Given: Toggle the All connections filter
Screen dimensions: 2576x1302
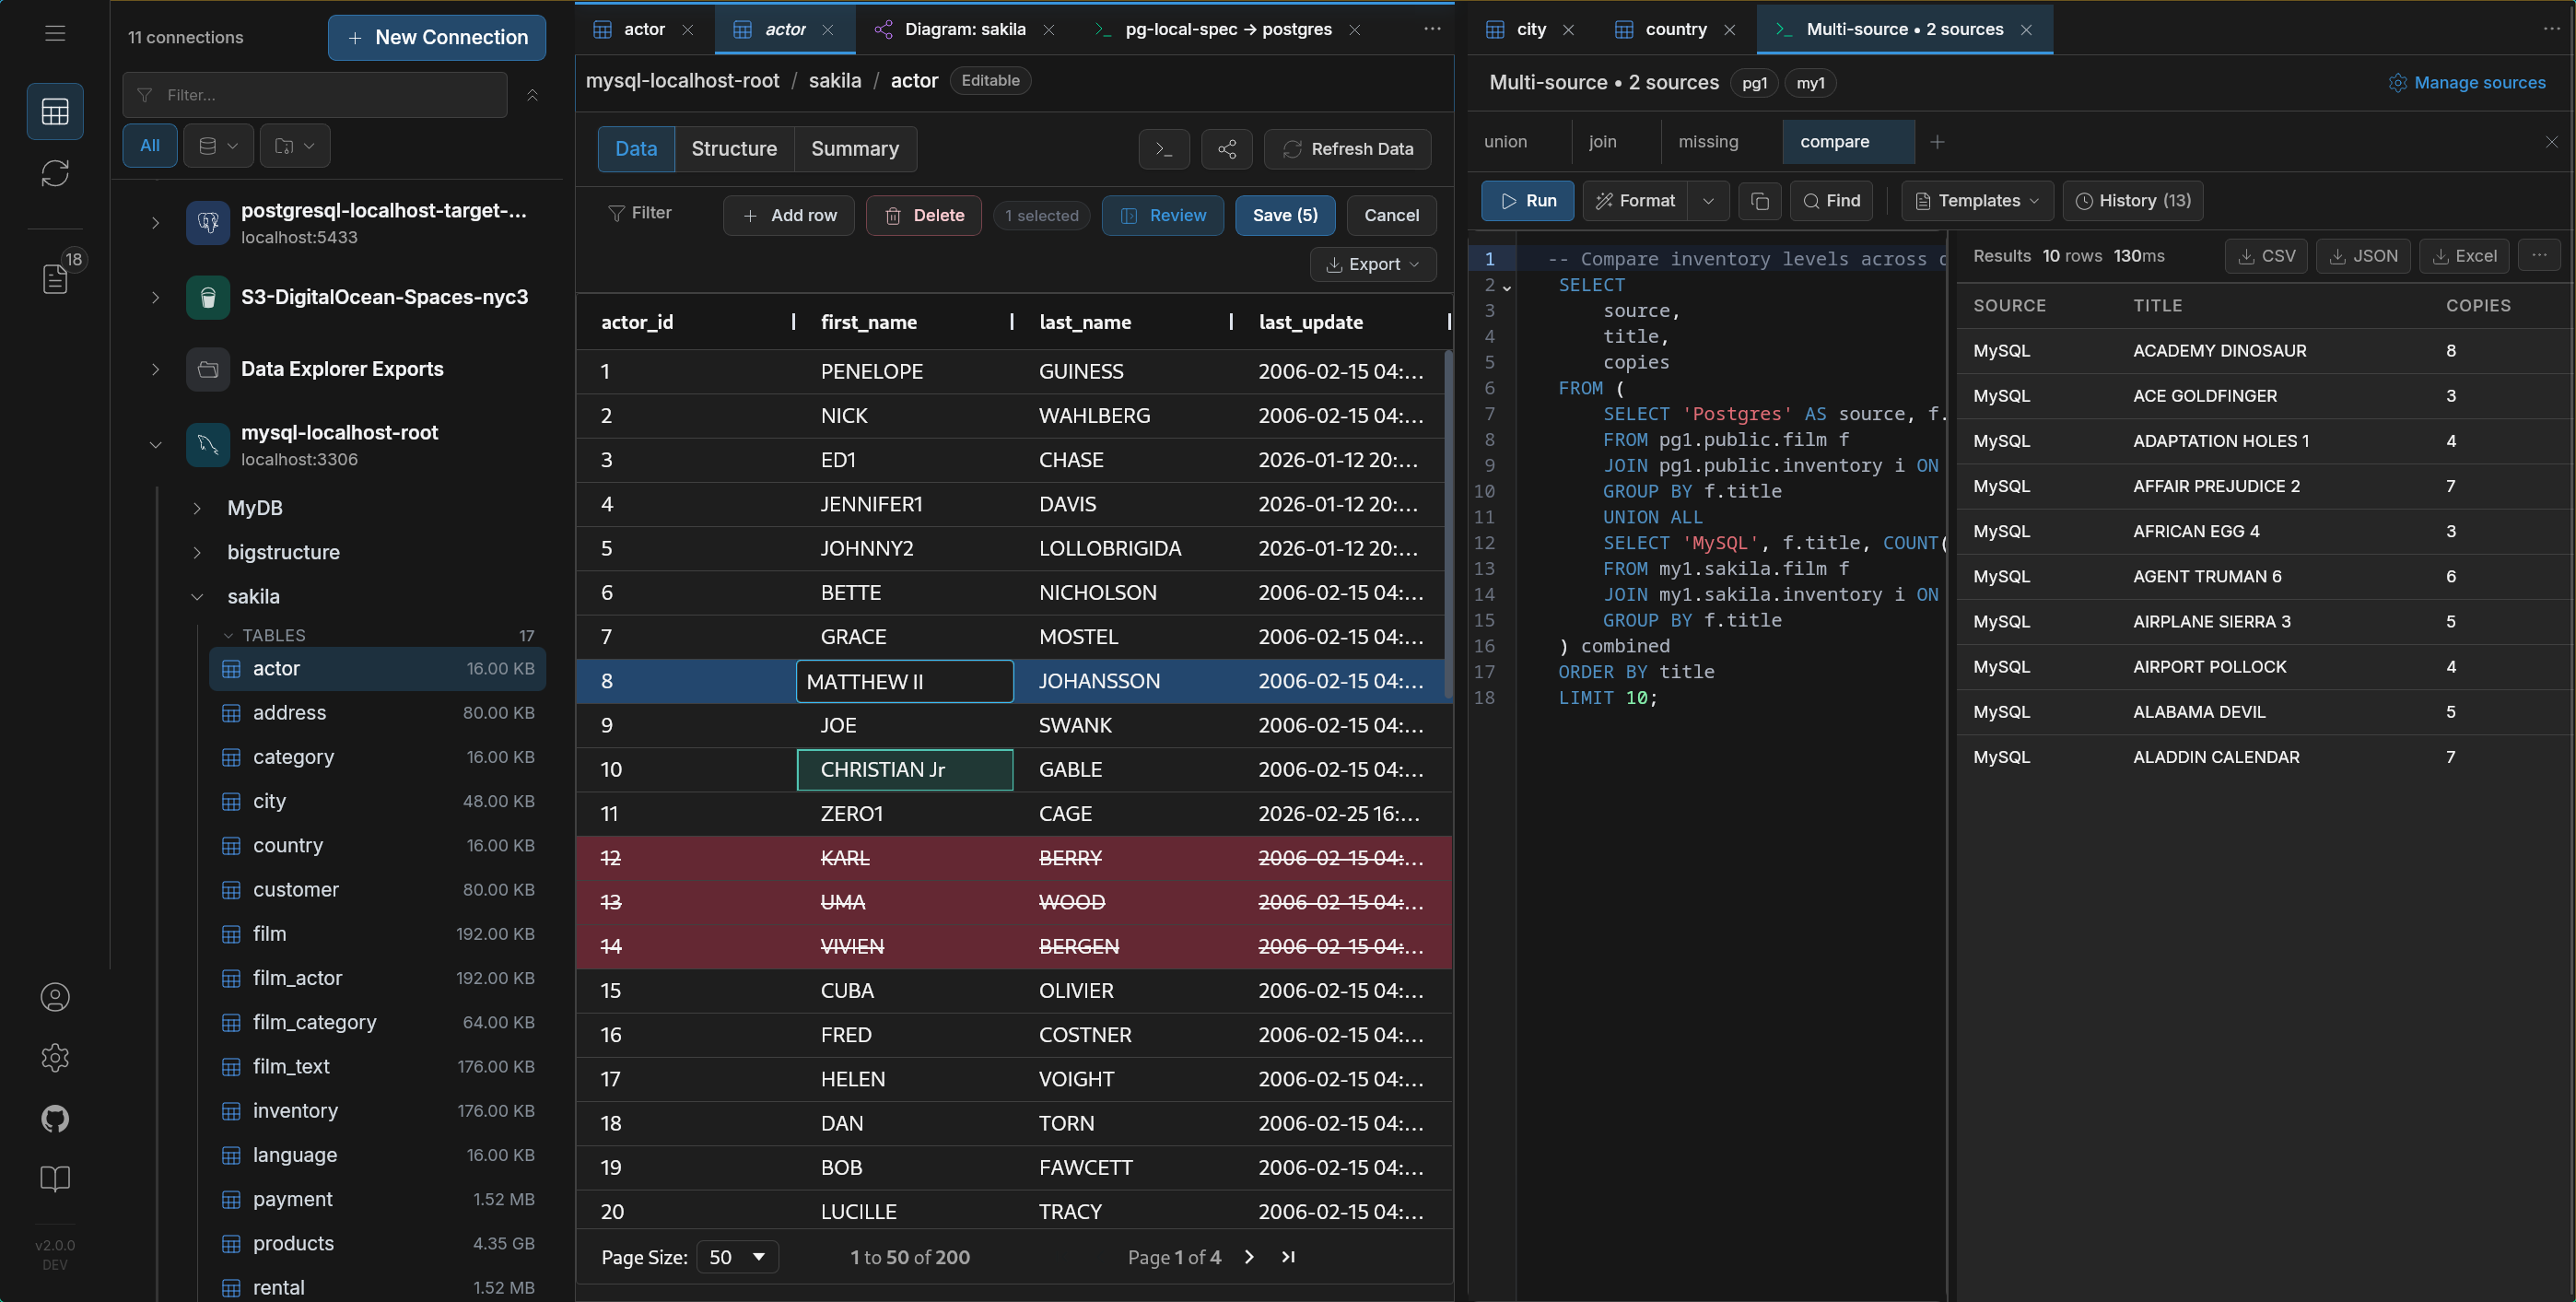Looking at the screenshot, I should [149, 145].
